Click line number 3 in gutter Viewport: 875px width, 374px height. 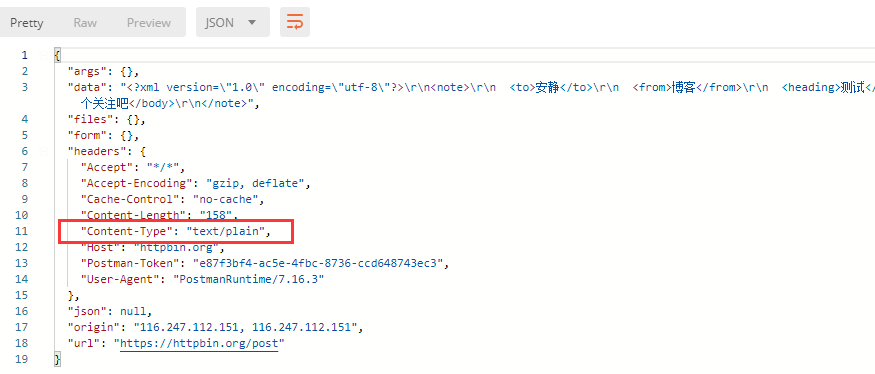click(24, 87)
